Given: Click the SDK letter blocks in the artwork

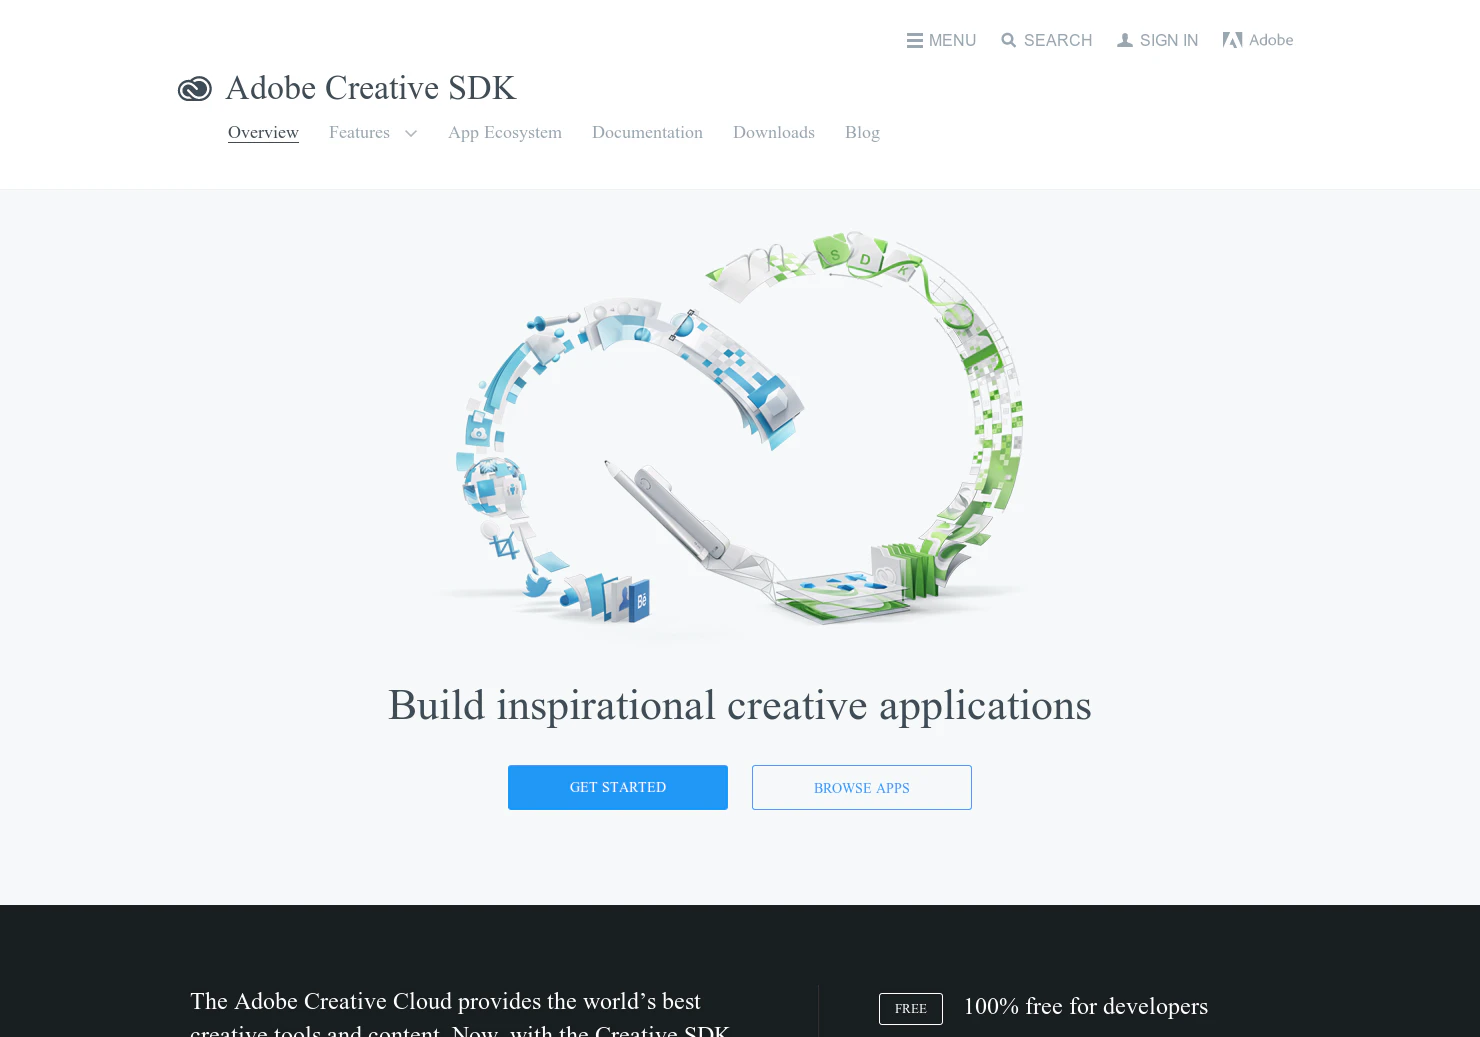Looking at the screenshot, I should point(866,258).
